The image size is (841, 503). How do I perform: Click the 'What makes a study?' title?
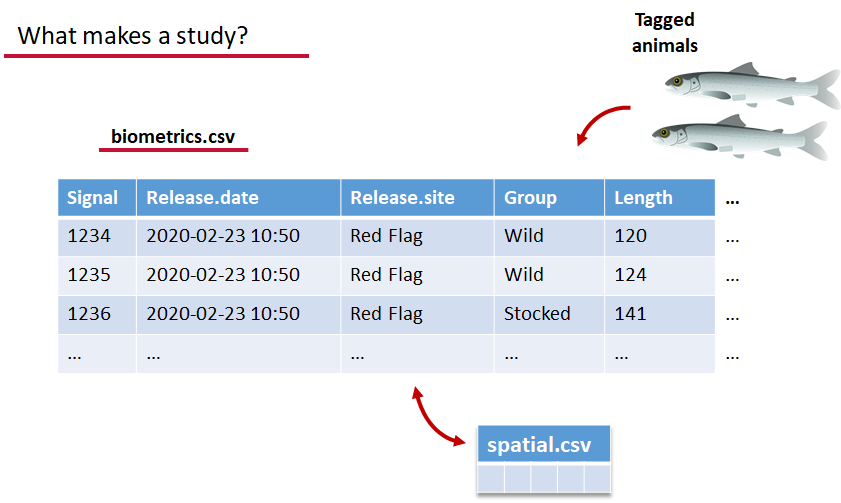[x=132, y=36]
